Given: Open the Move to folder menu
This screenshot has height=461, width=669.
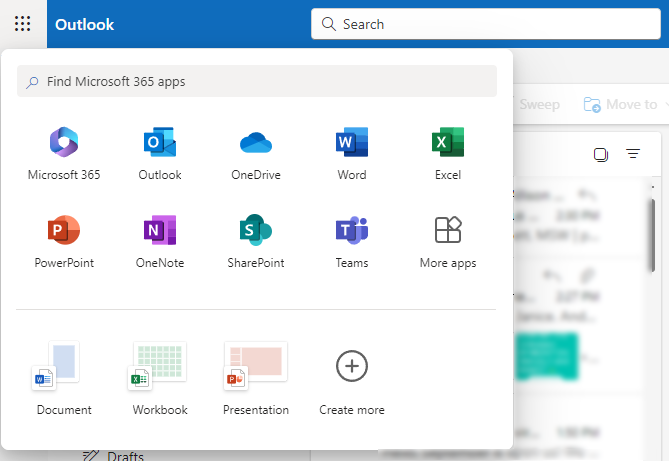Looking at the screenshot, I should click(x=625, y=104).
